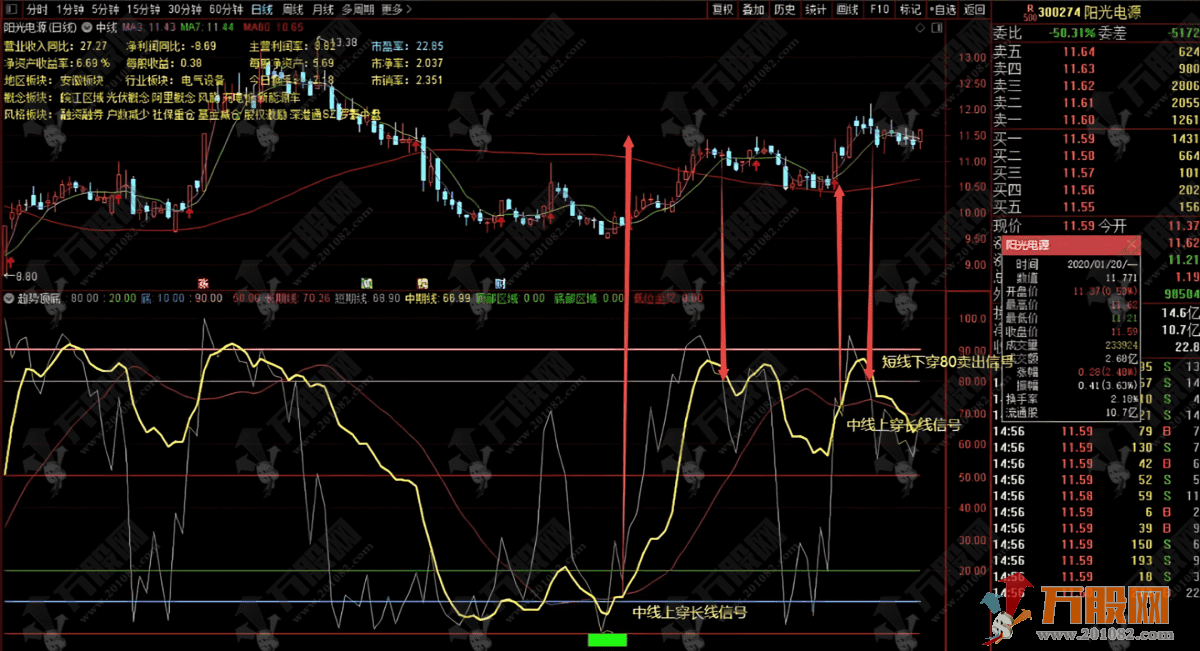This screenshot has width=1200, height=651.
Task: Click the green signal bar at chart bottom
Action: tap(606, 639)
